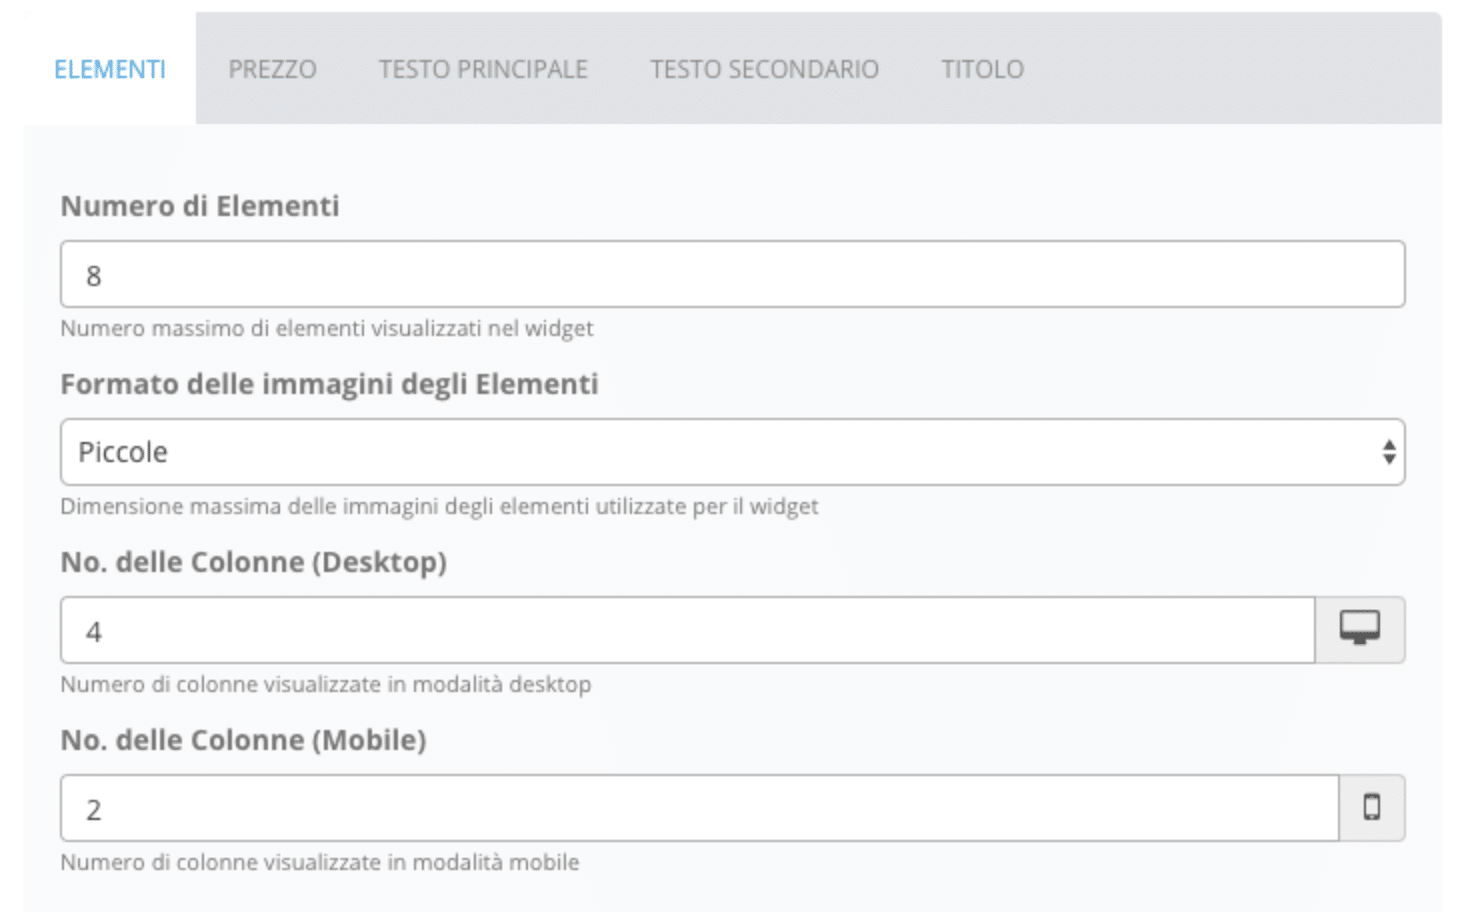Viewport: 1458px width, 912px height.
Task: Click the Numero di Elementi label
Action: click(200, 206)
